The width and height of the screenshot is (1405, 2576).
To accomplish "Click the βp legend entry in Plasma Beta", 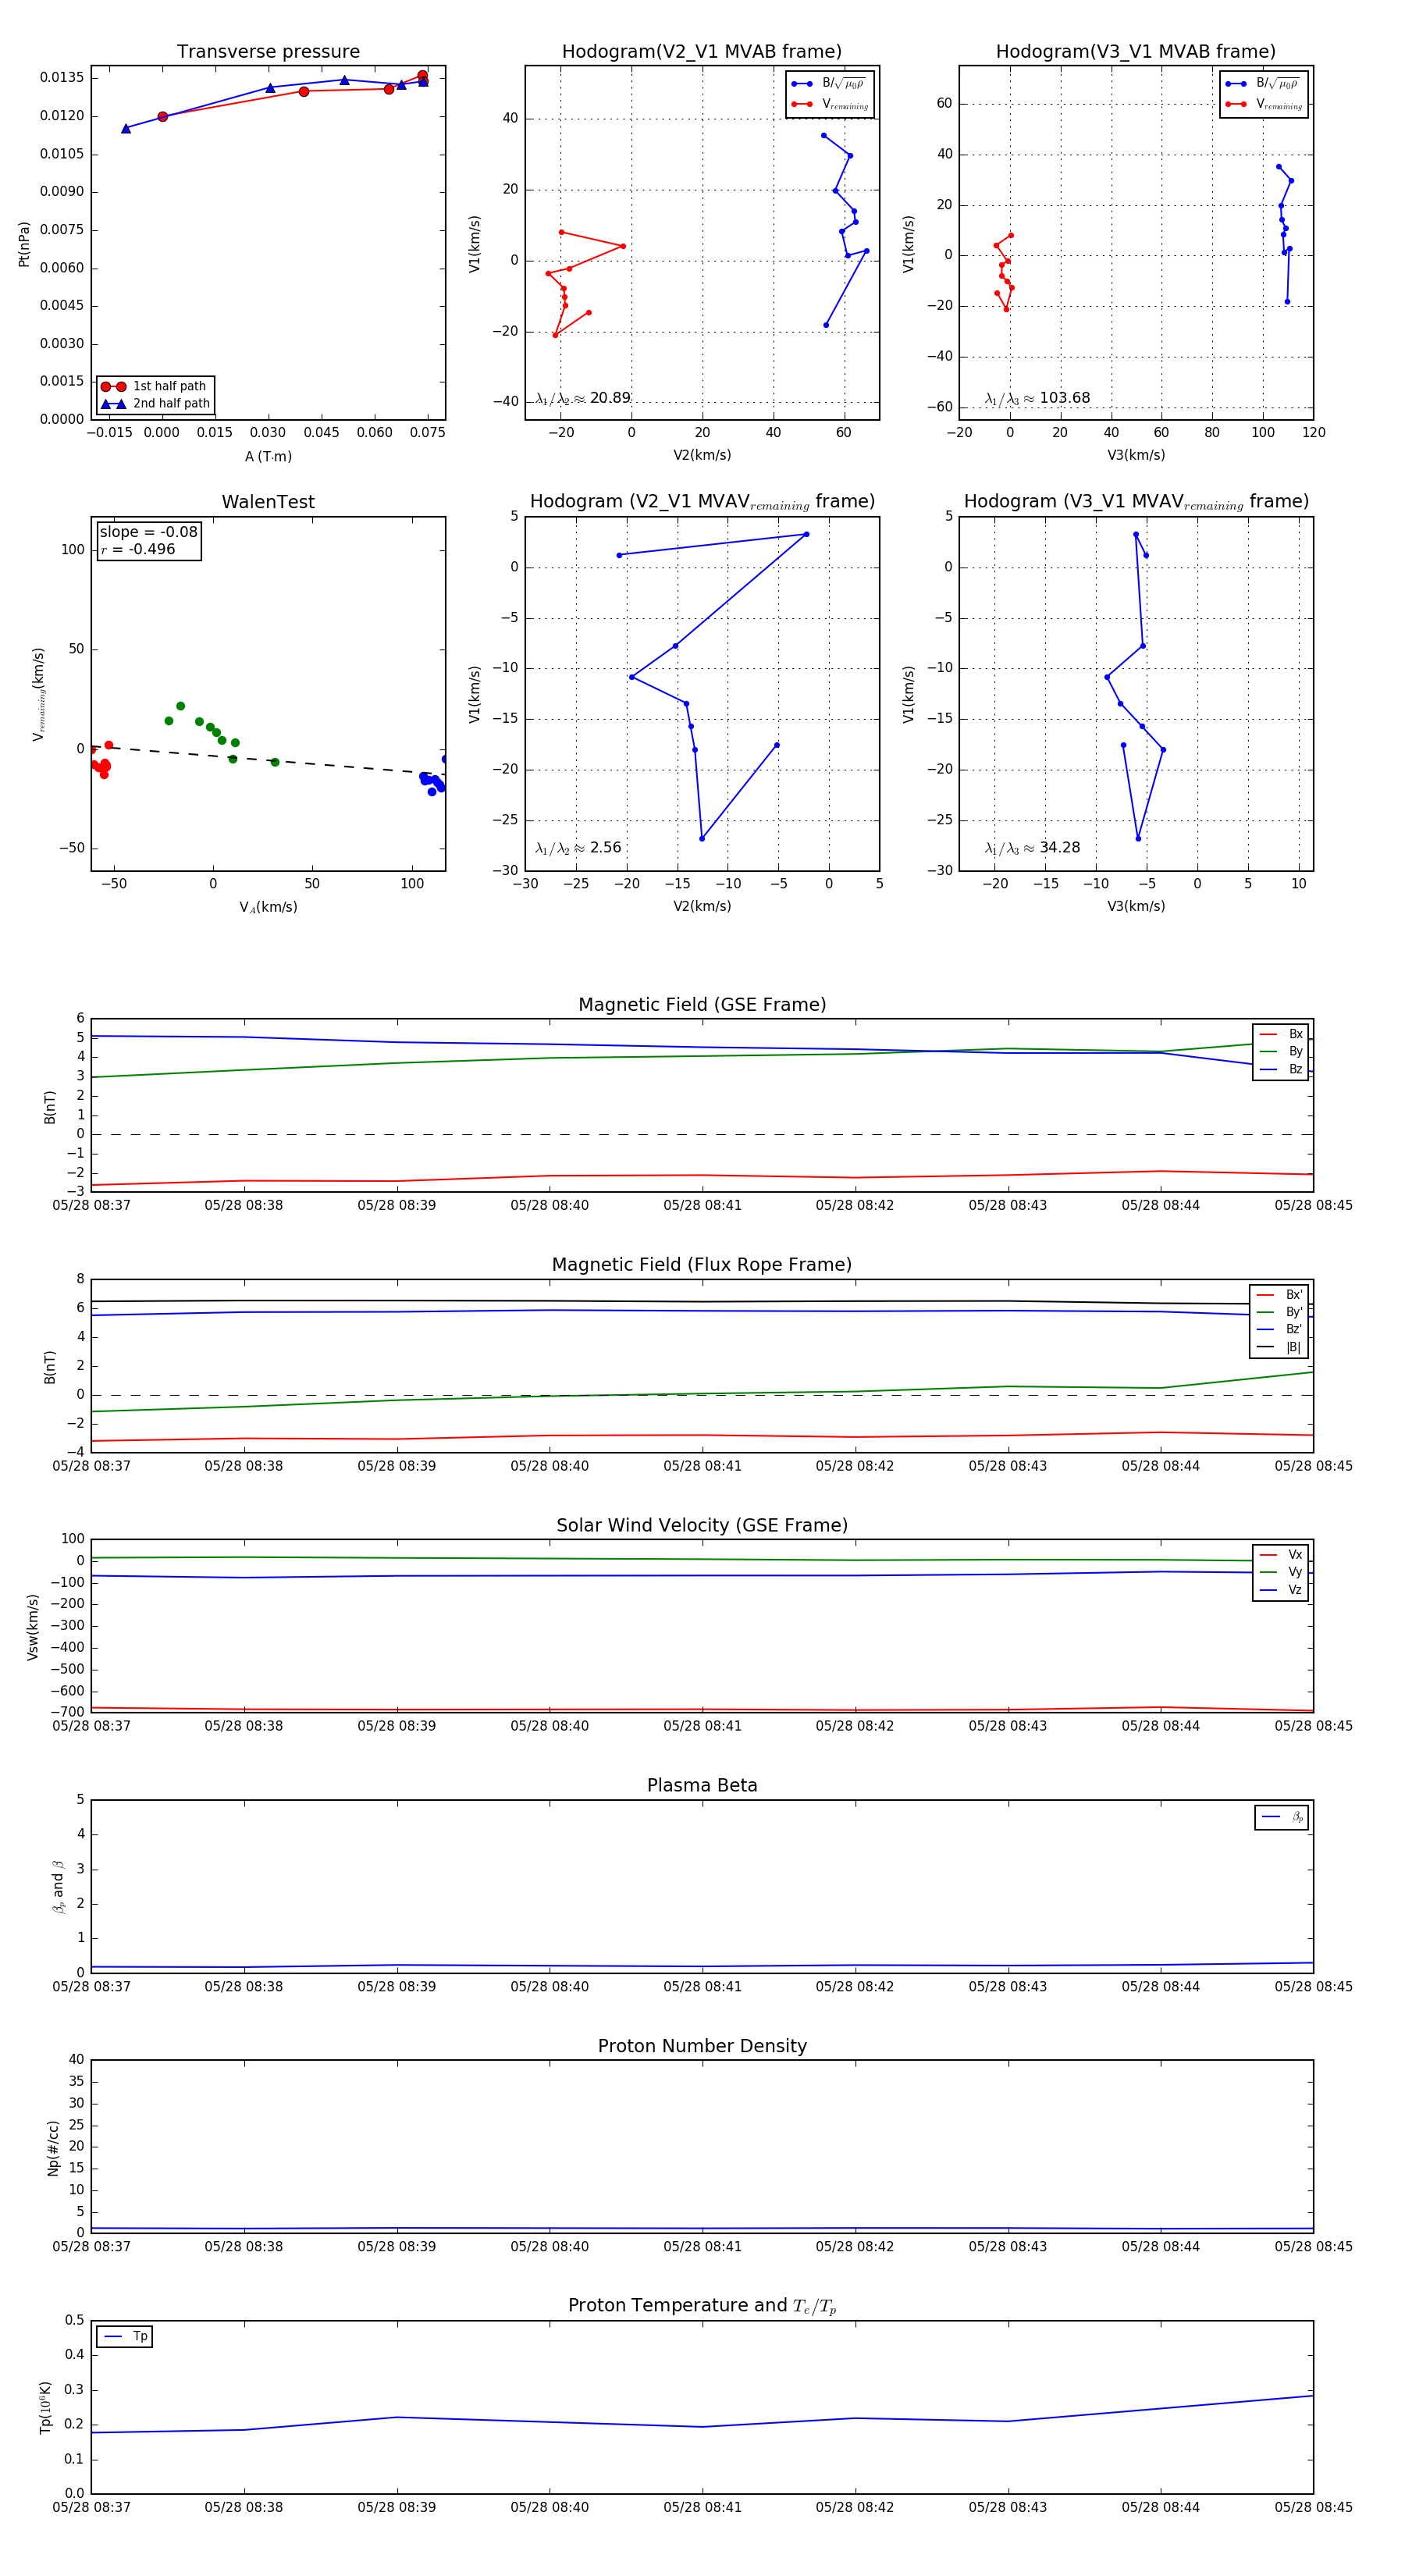I will (x=1282, y=1817).
